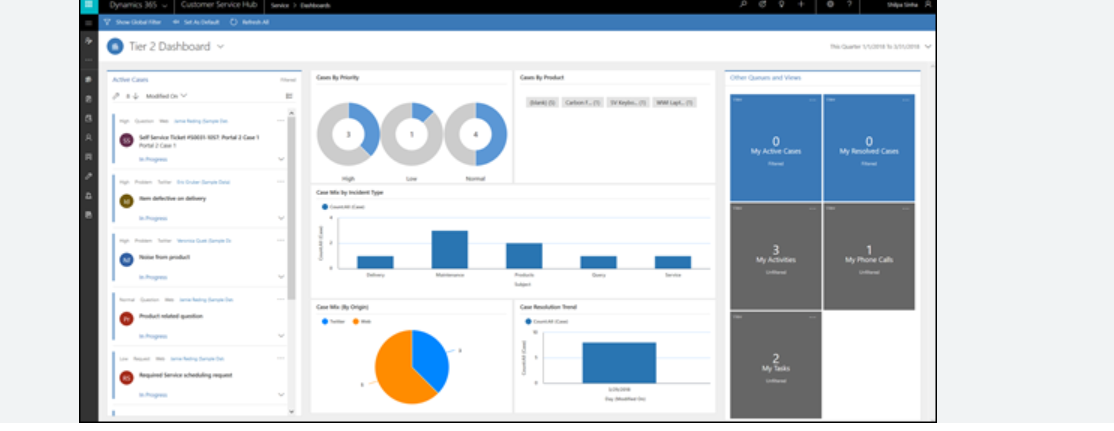Open the settings gear icon
The height and width of the screenshot is (431, 1114).
[830, 4]
